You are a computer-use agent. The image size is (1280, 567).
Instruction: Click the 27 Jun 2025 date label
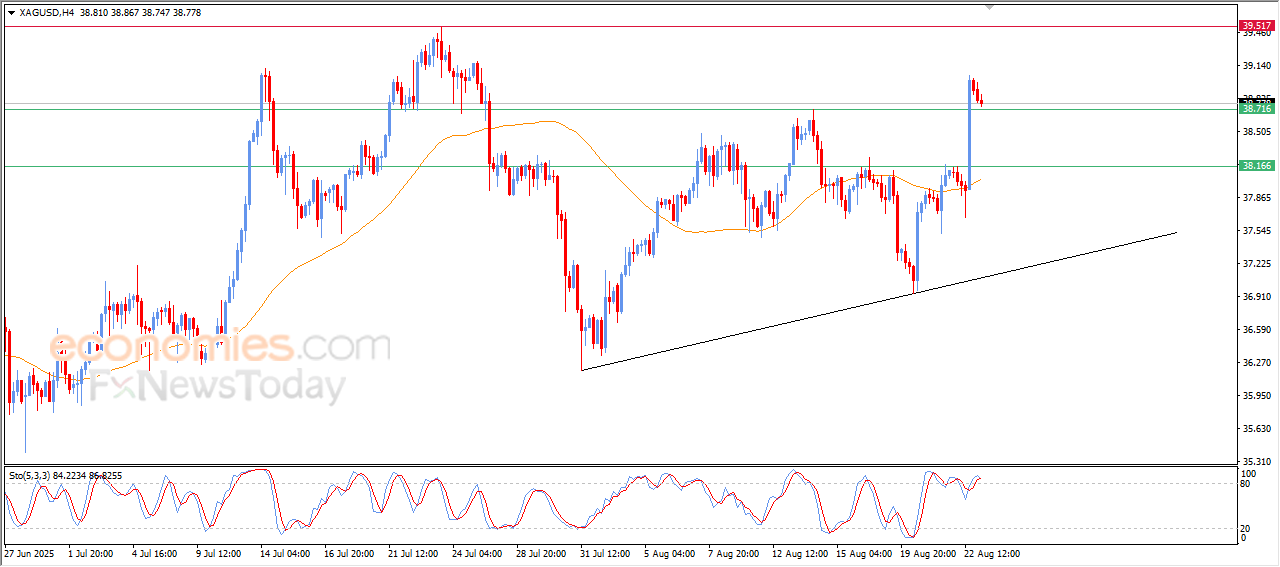point(27,553)
